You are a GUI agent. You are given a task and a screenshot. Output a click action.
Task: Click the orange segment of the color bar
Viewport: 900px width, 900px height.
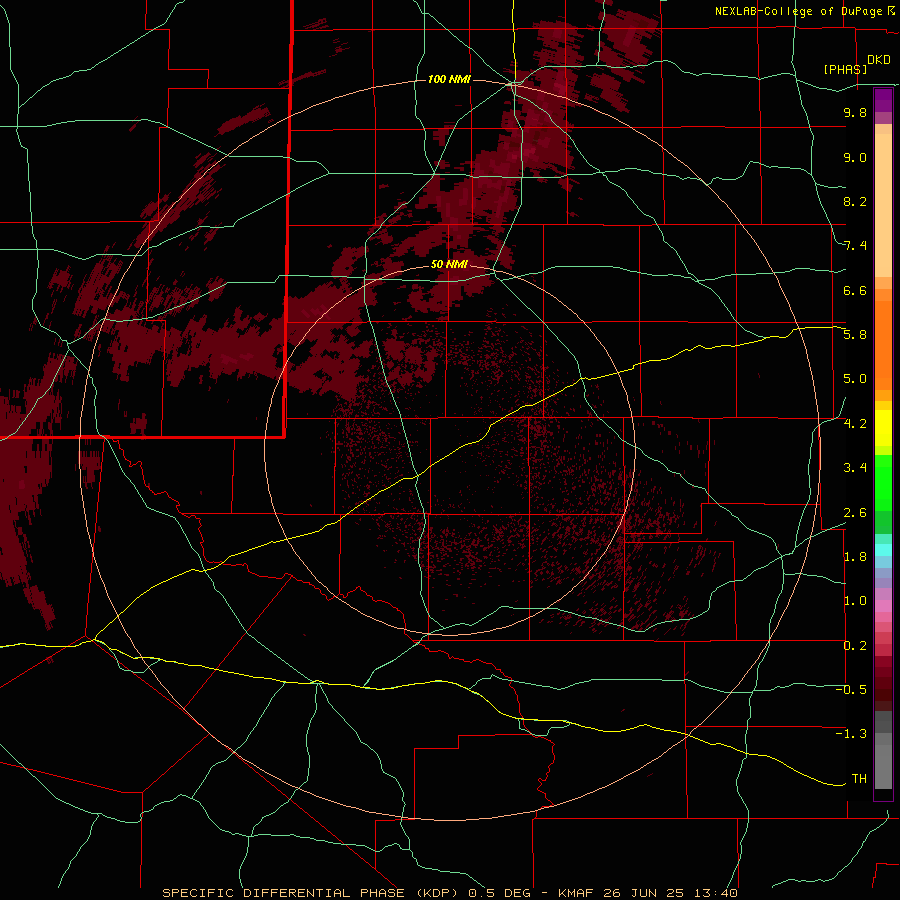click(x=883, y=345)
